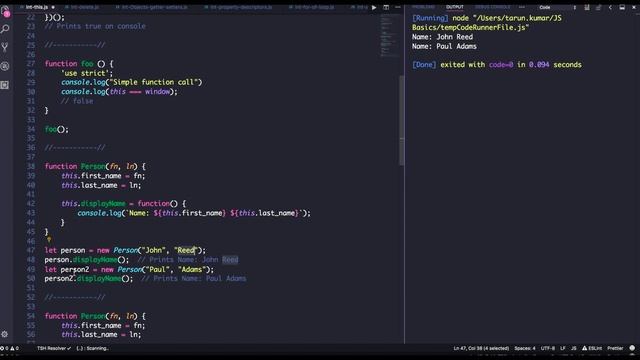
Task: Click 'use strict' on line 28
Action: tap(87, 73)
